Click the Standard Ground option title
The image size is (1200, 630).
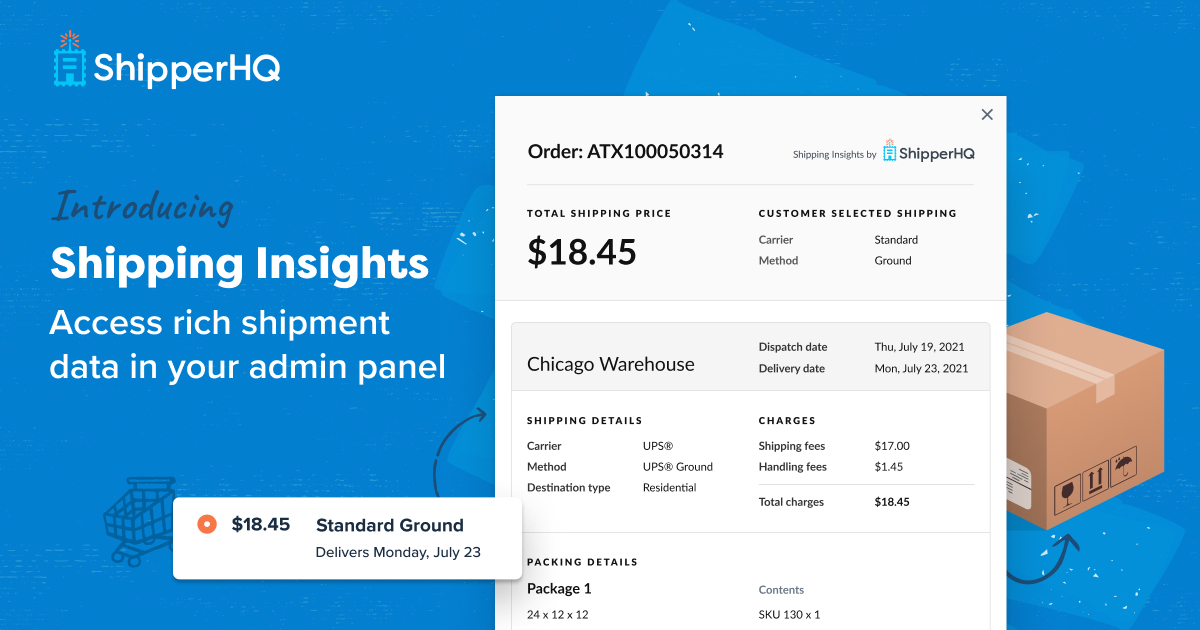[390, 525]
